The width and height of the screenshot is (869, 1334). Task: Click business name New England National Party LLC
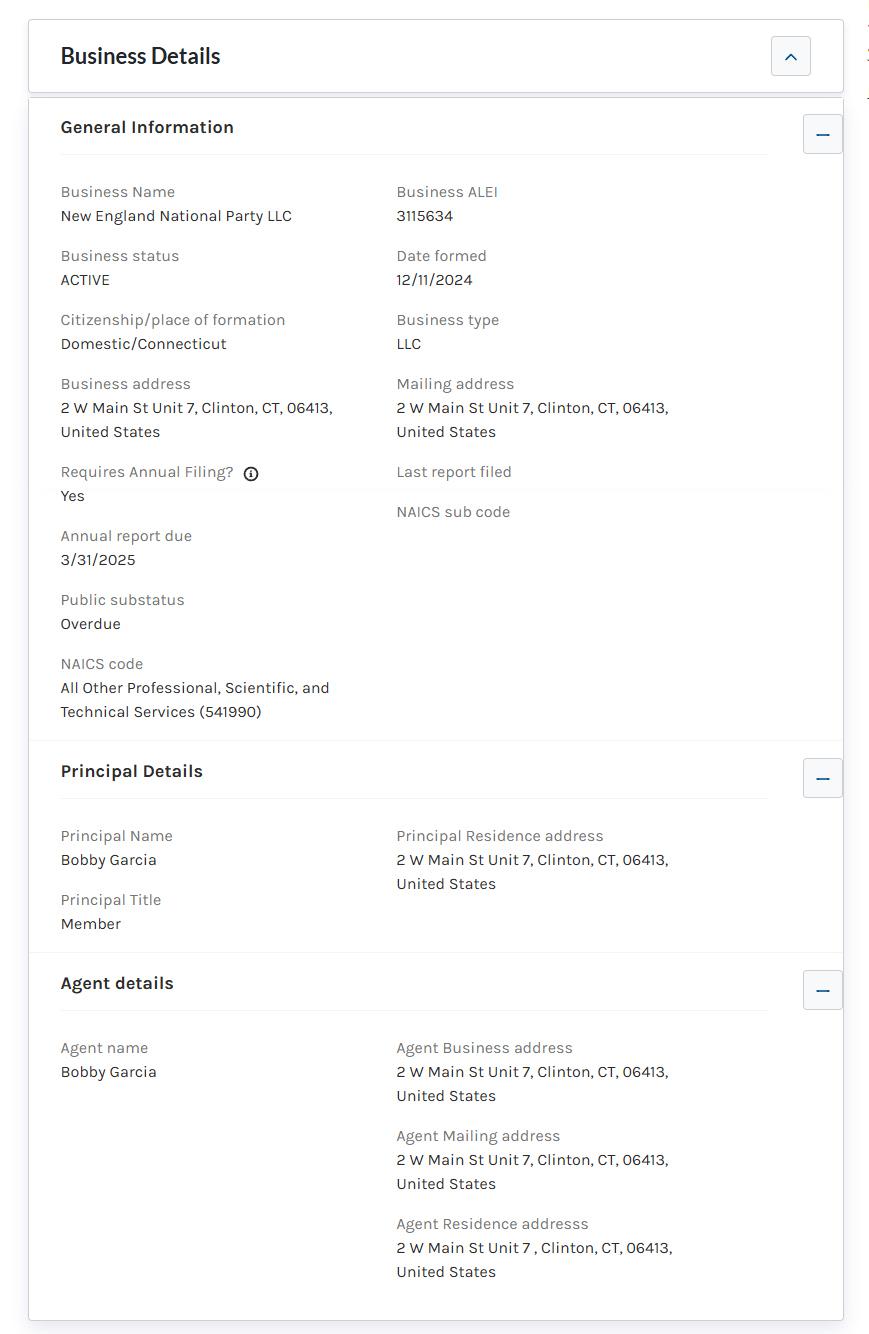(176, 216)
